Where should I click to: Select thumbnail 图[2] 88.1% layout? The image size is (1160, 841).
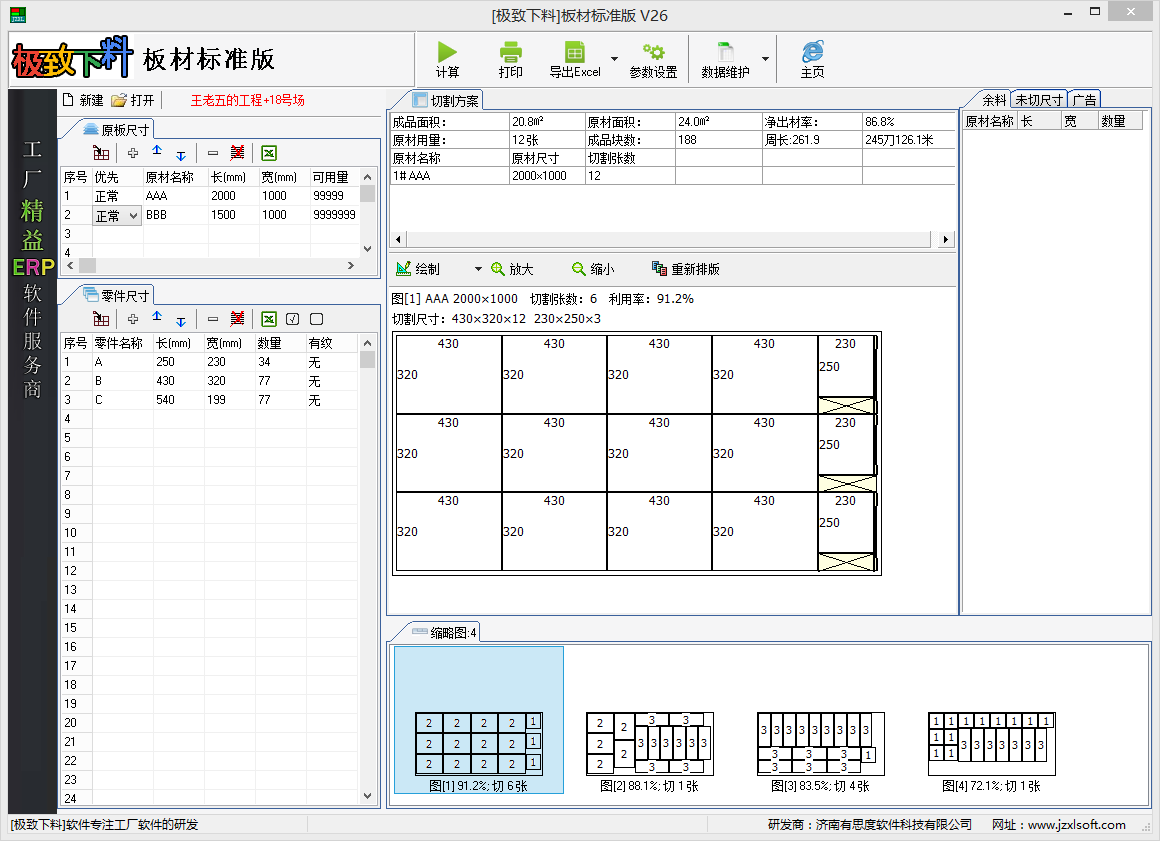tap(650, 745)
